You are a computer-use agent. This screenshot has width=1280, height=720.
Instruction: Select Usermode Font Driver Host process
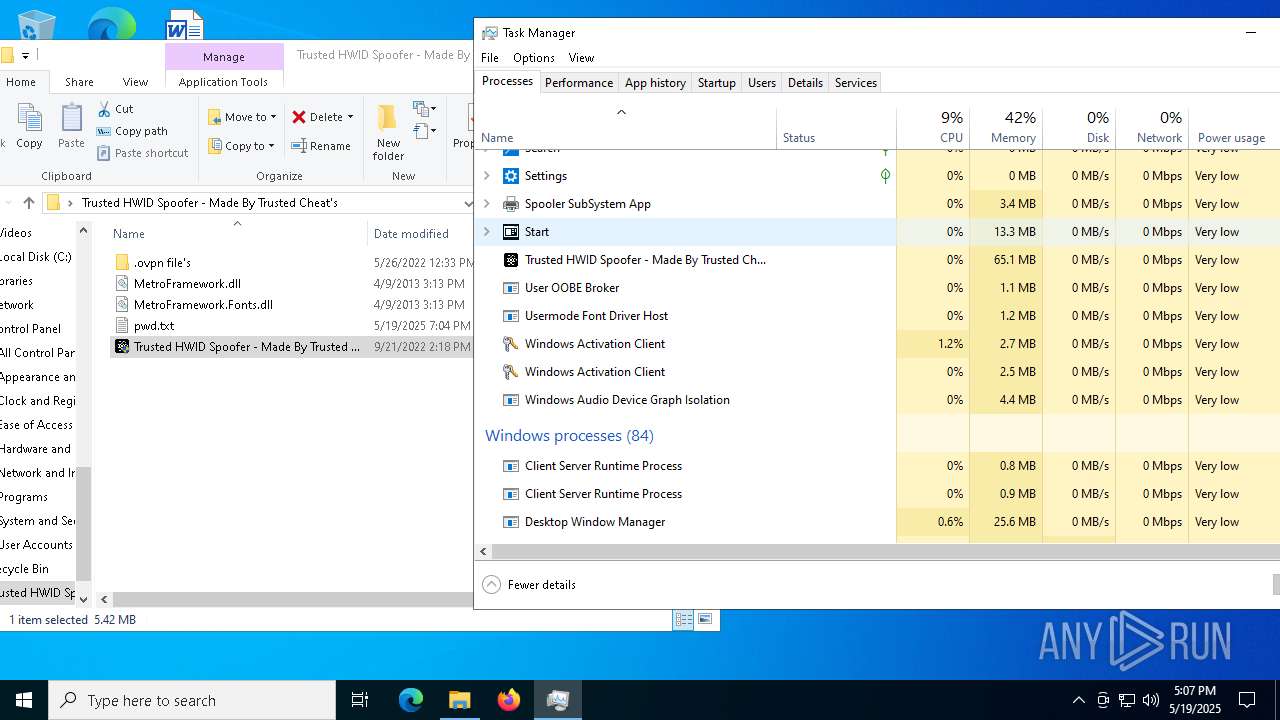685,316
